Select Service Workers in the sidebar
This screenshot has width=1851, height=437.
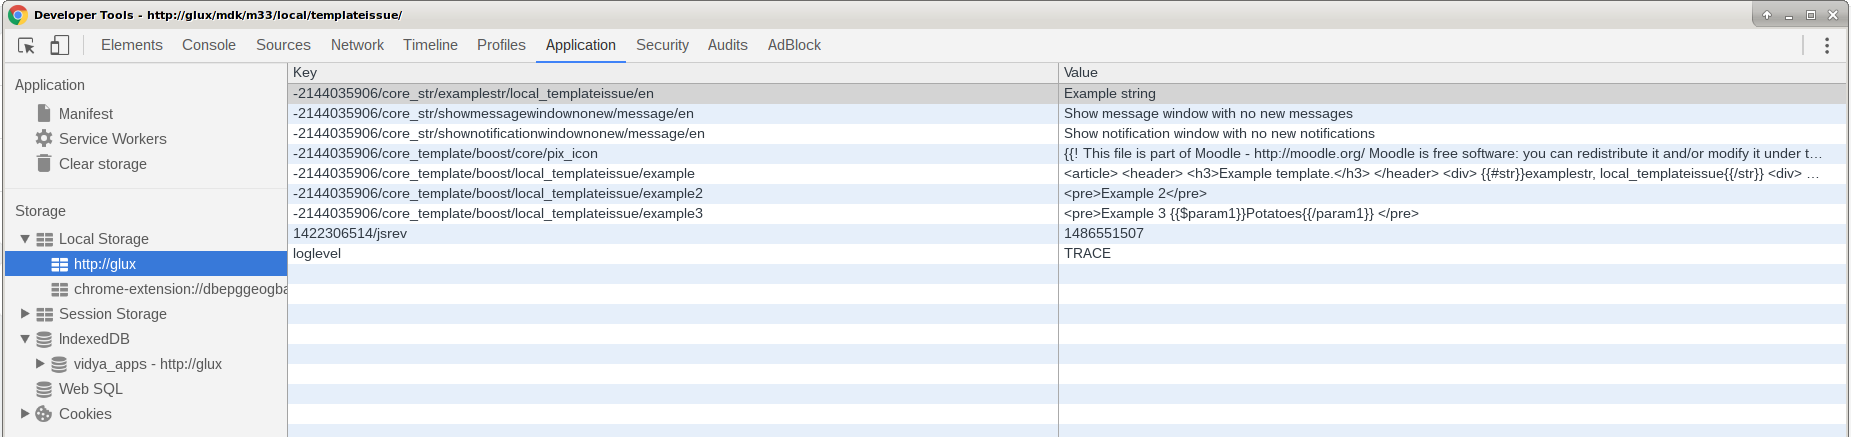point(113,139)
